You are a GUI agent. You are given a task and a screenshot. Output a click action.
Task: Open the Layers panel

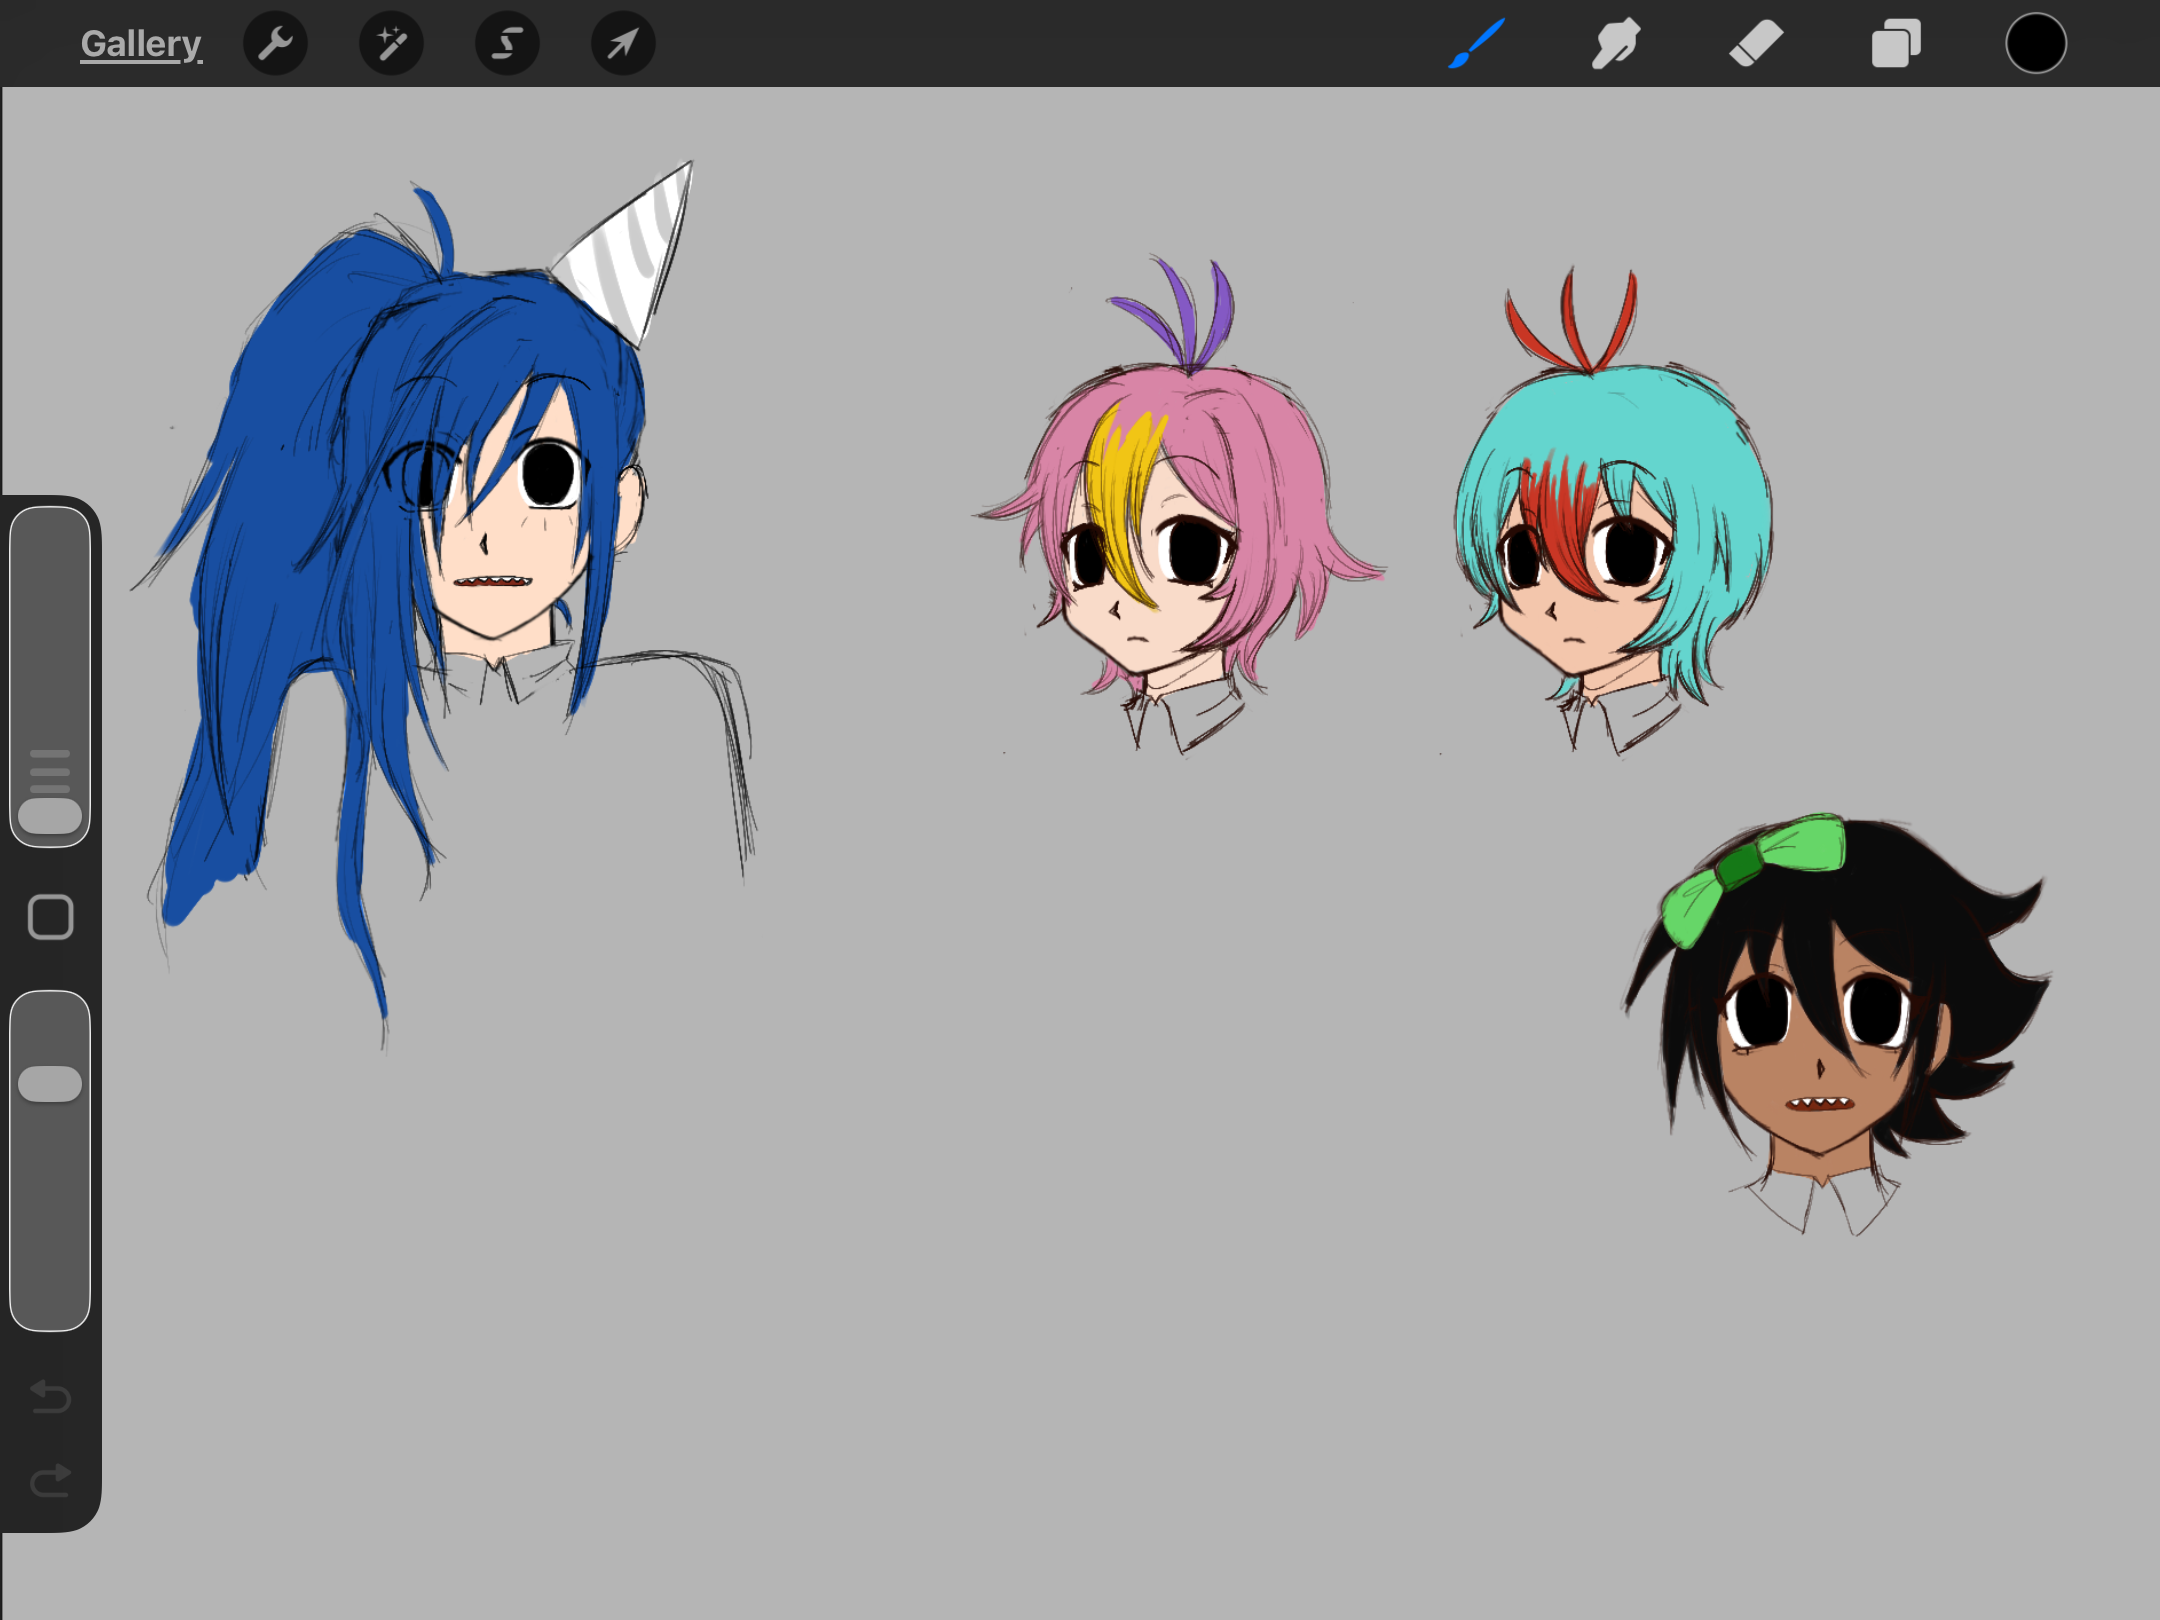click(1896, 44)
